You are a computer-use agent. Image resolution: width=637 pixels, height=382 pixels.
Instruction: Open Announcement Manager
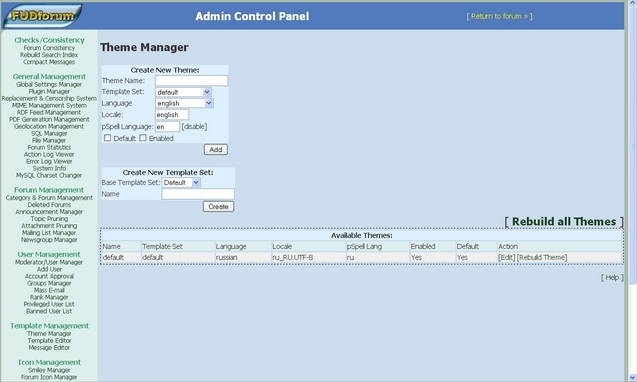49,212
